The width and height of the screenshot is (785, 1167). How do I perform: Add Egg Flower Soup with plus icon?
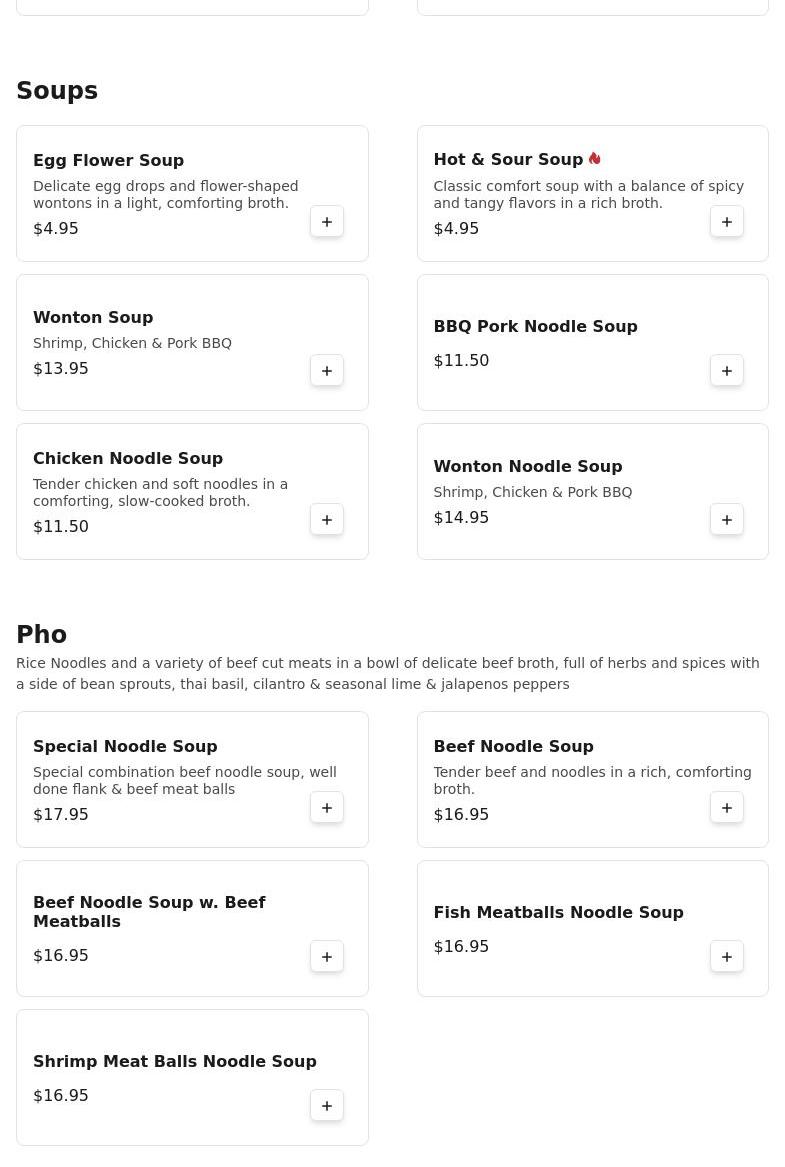tap(327, 222)
